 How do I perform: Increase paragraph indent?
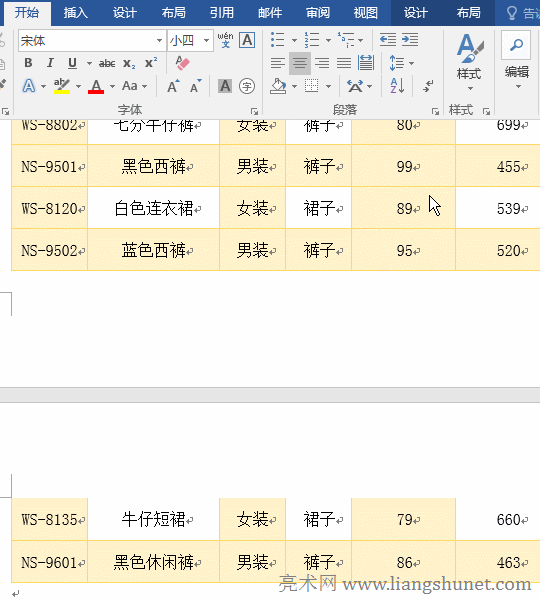[410, 40]
